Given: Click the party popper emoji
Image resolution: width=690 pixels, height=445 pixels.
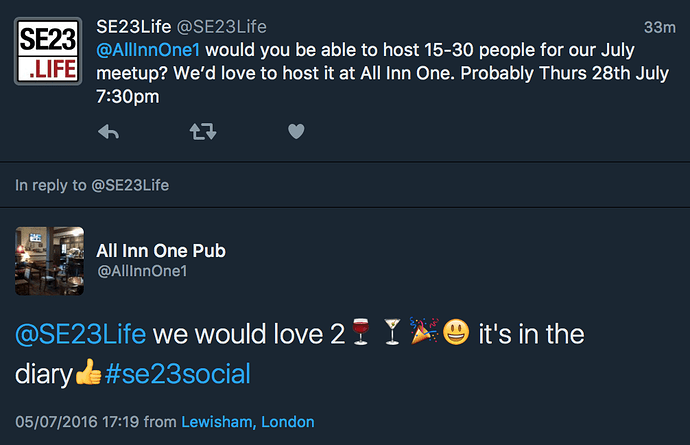Looking at the screenshot, I should (425, 335).
